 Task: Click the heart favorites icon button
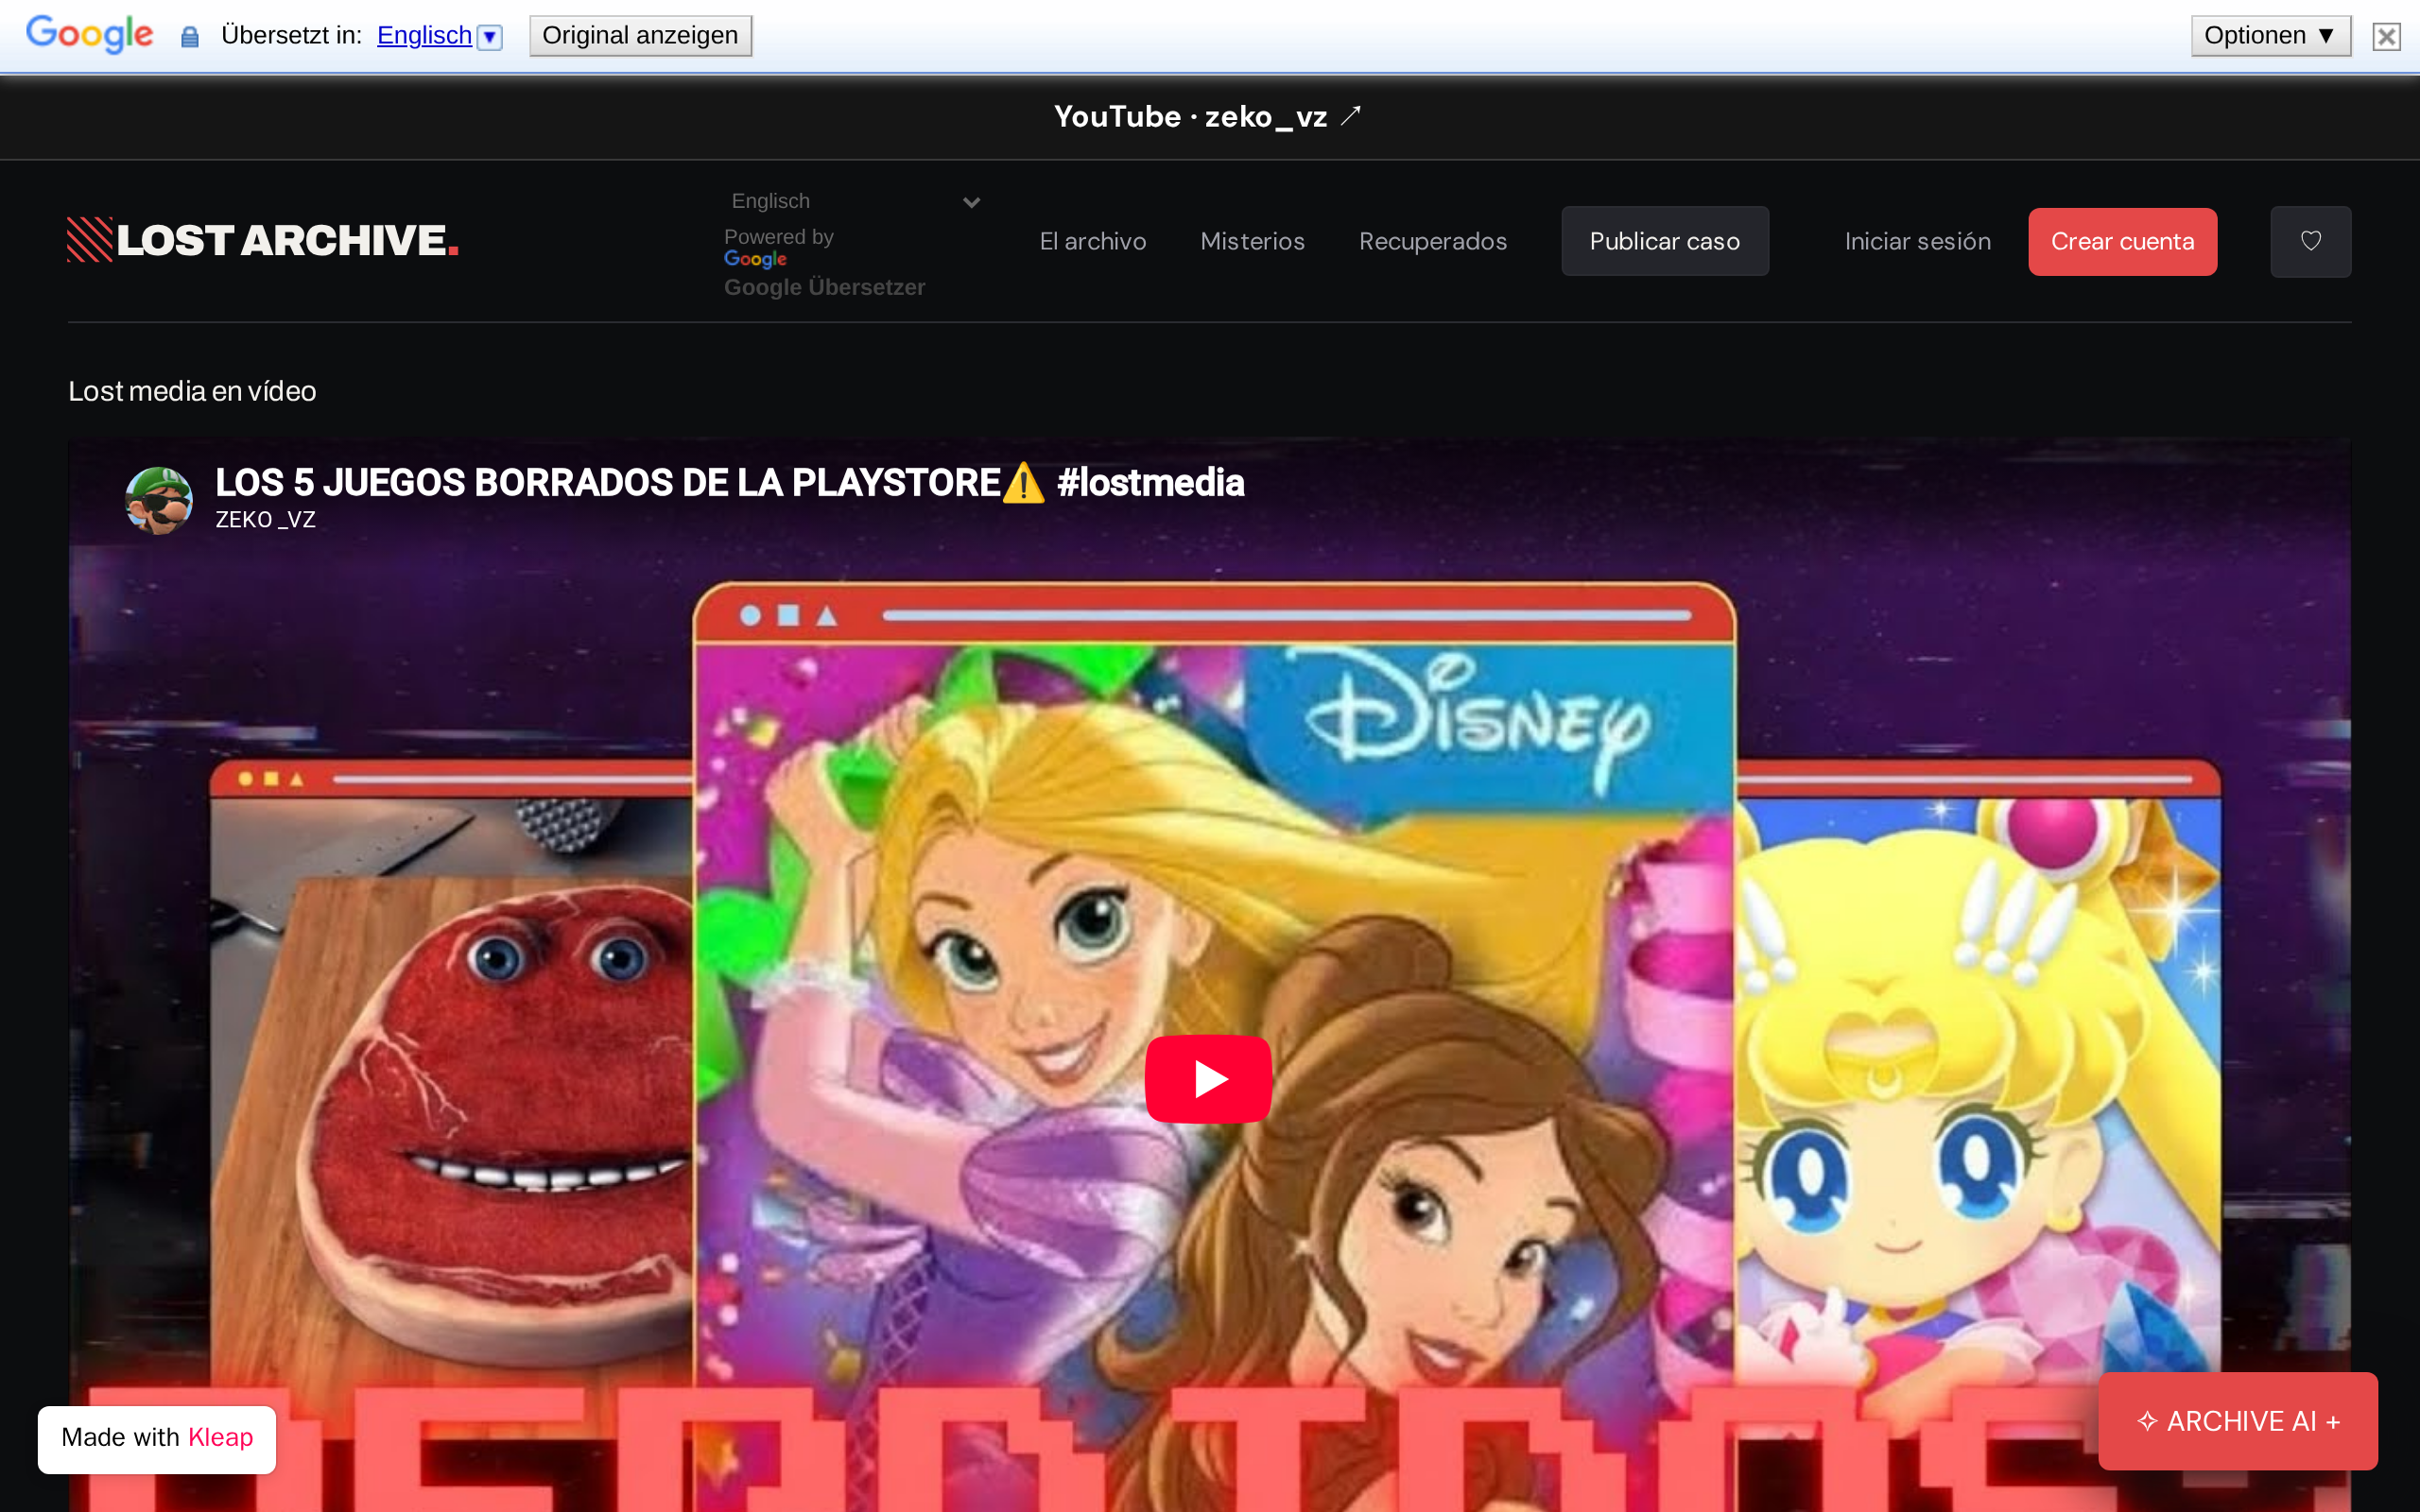pos(2310,241)
